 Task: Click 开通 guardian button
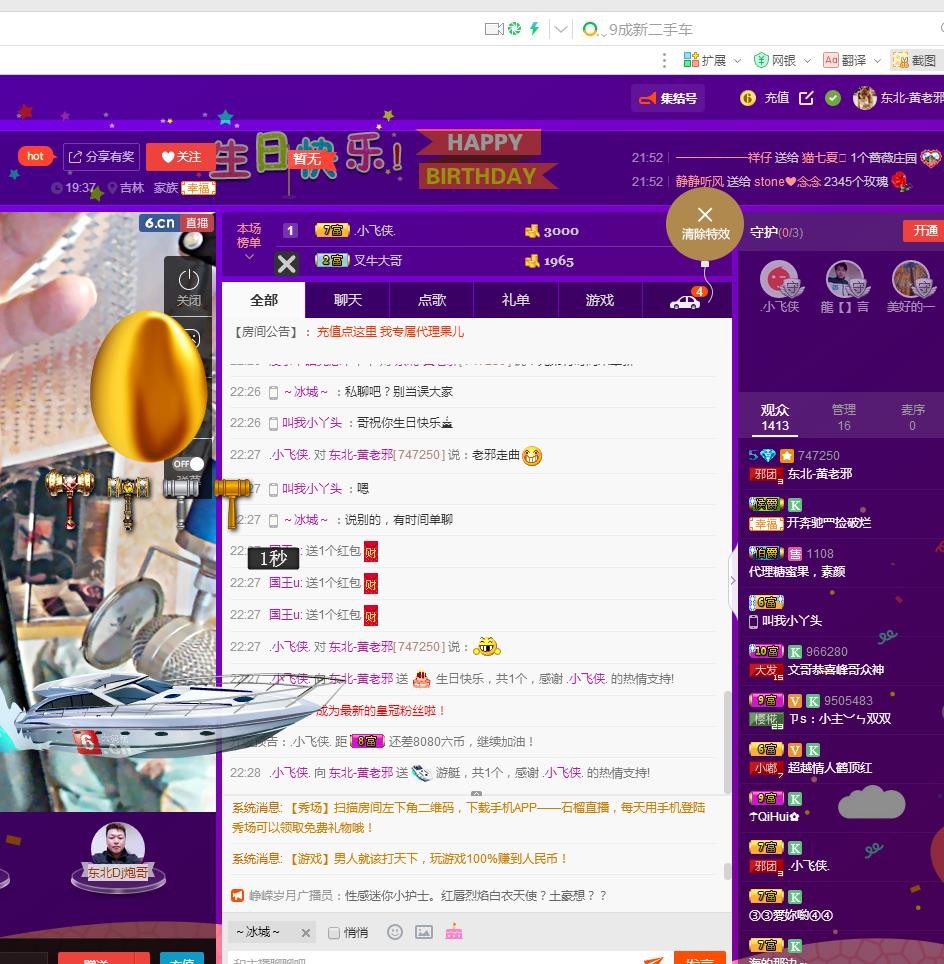pos(924,231)
